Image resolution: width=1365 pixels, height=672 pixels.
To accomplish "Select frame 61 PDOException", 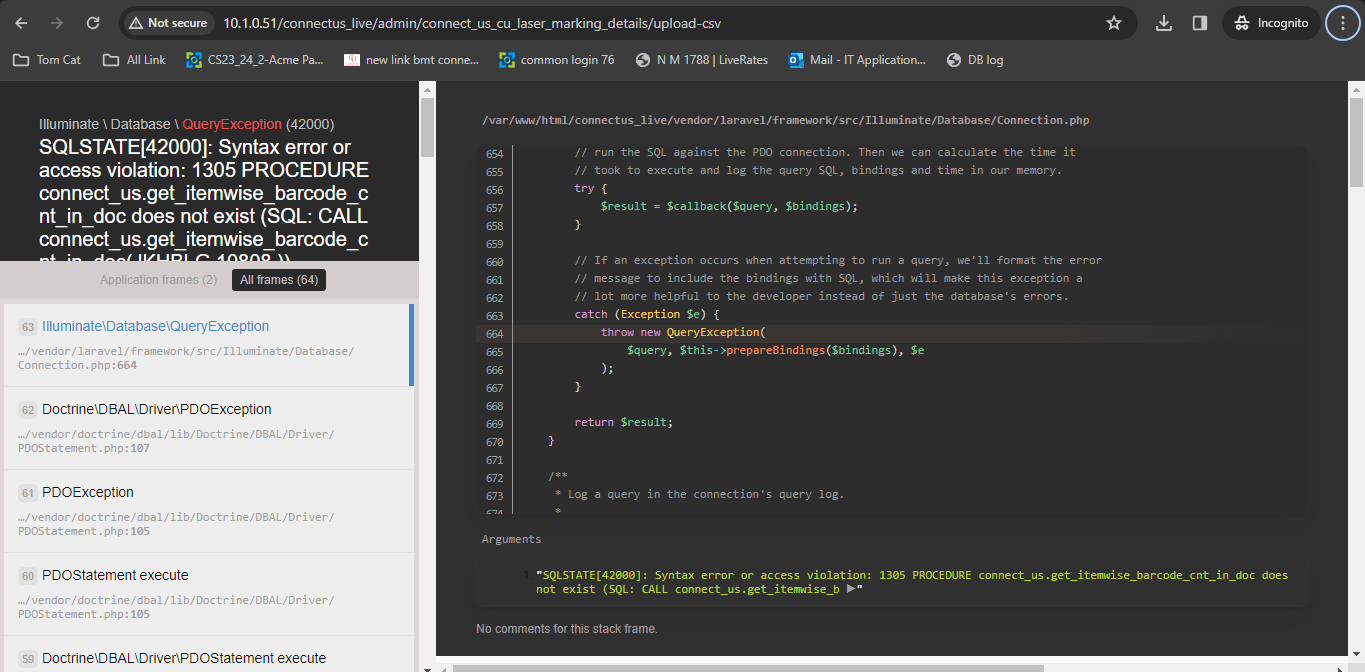I will tap(207, 511).
